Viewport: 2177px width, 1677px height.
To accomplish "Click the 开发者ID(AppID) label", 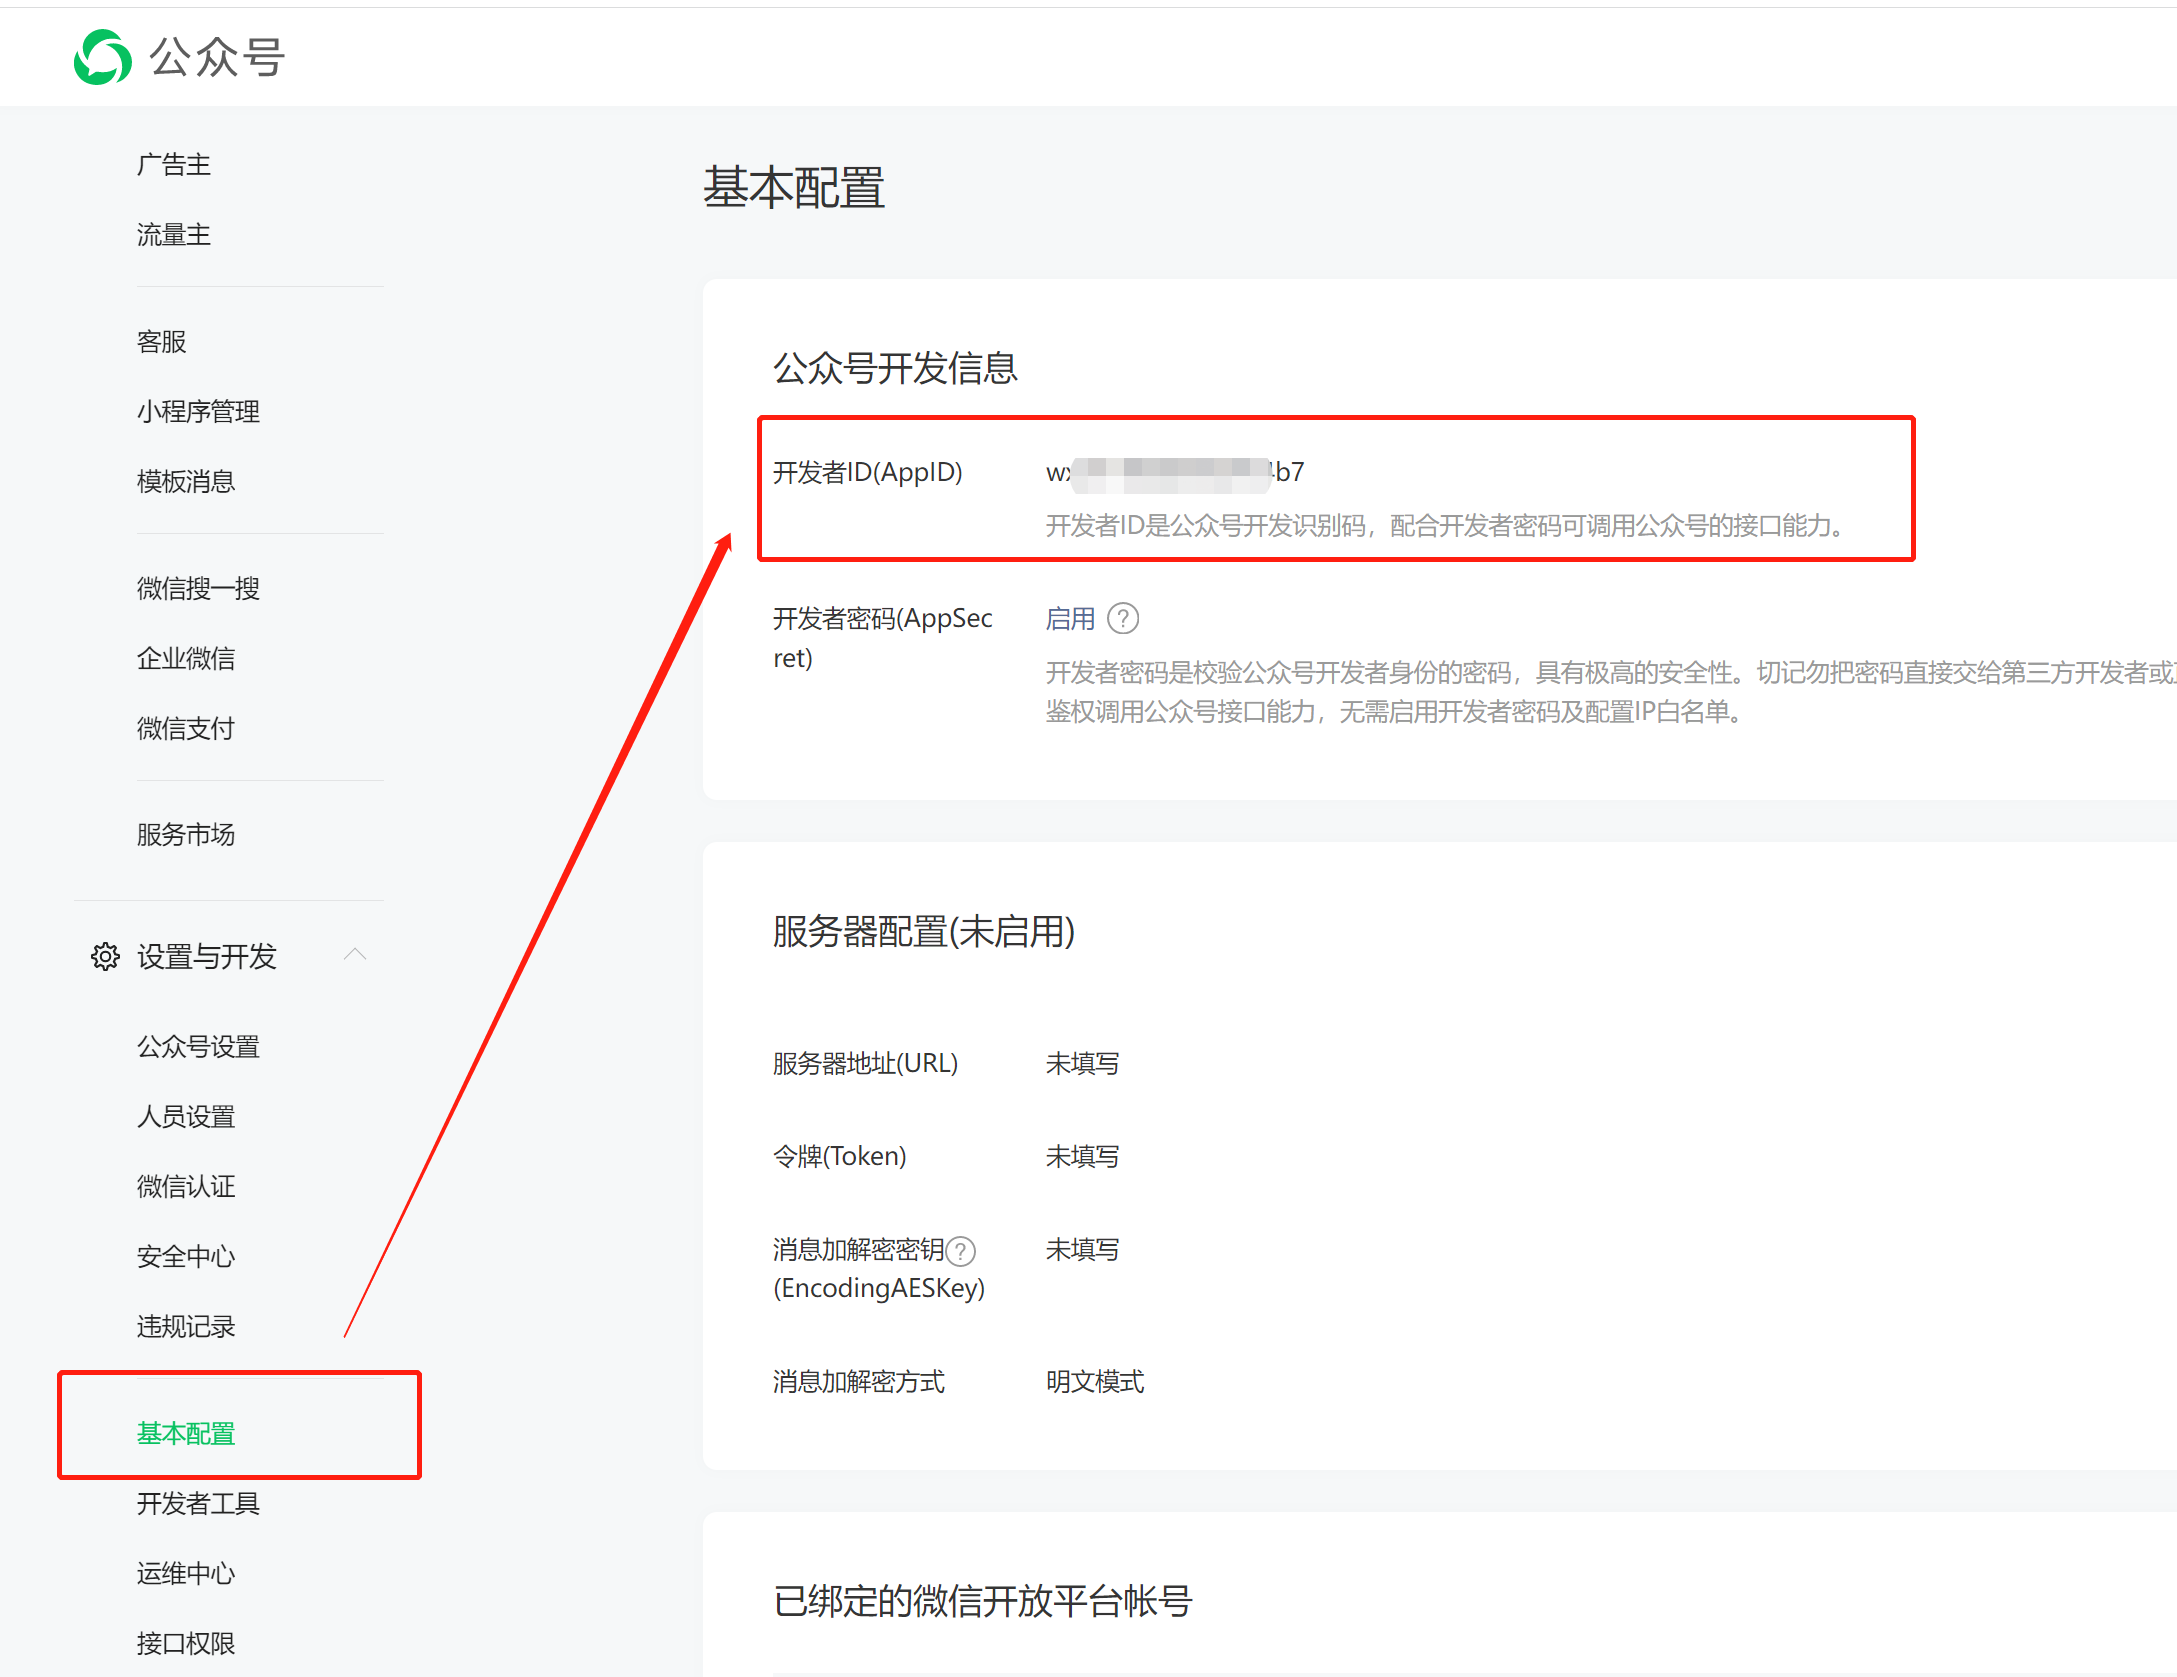I will (x=868, y=472).
